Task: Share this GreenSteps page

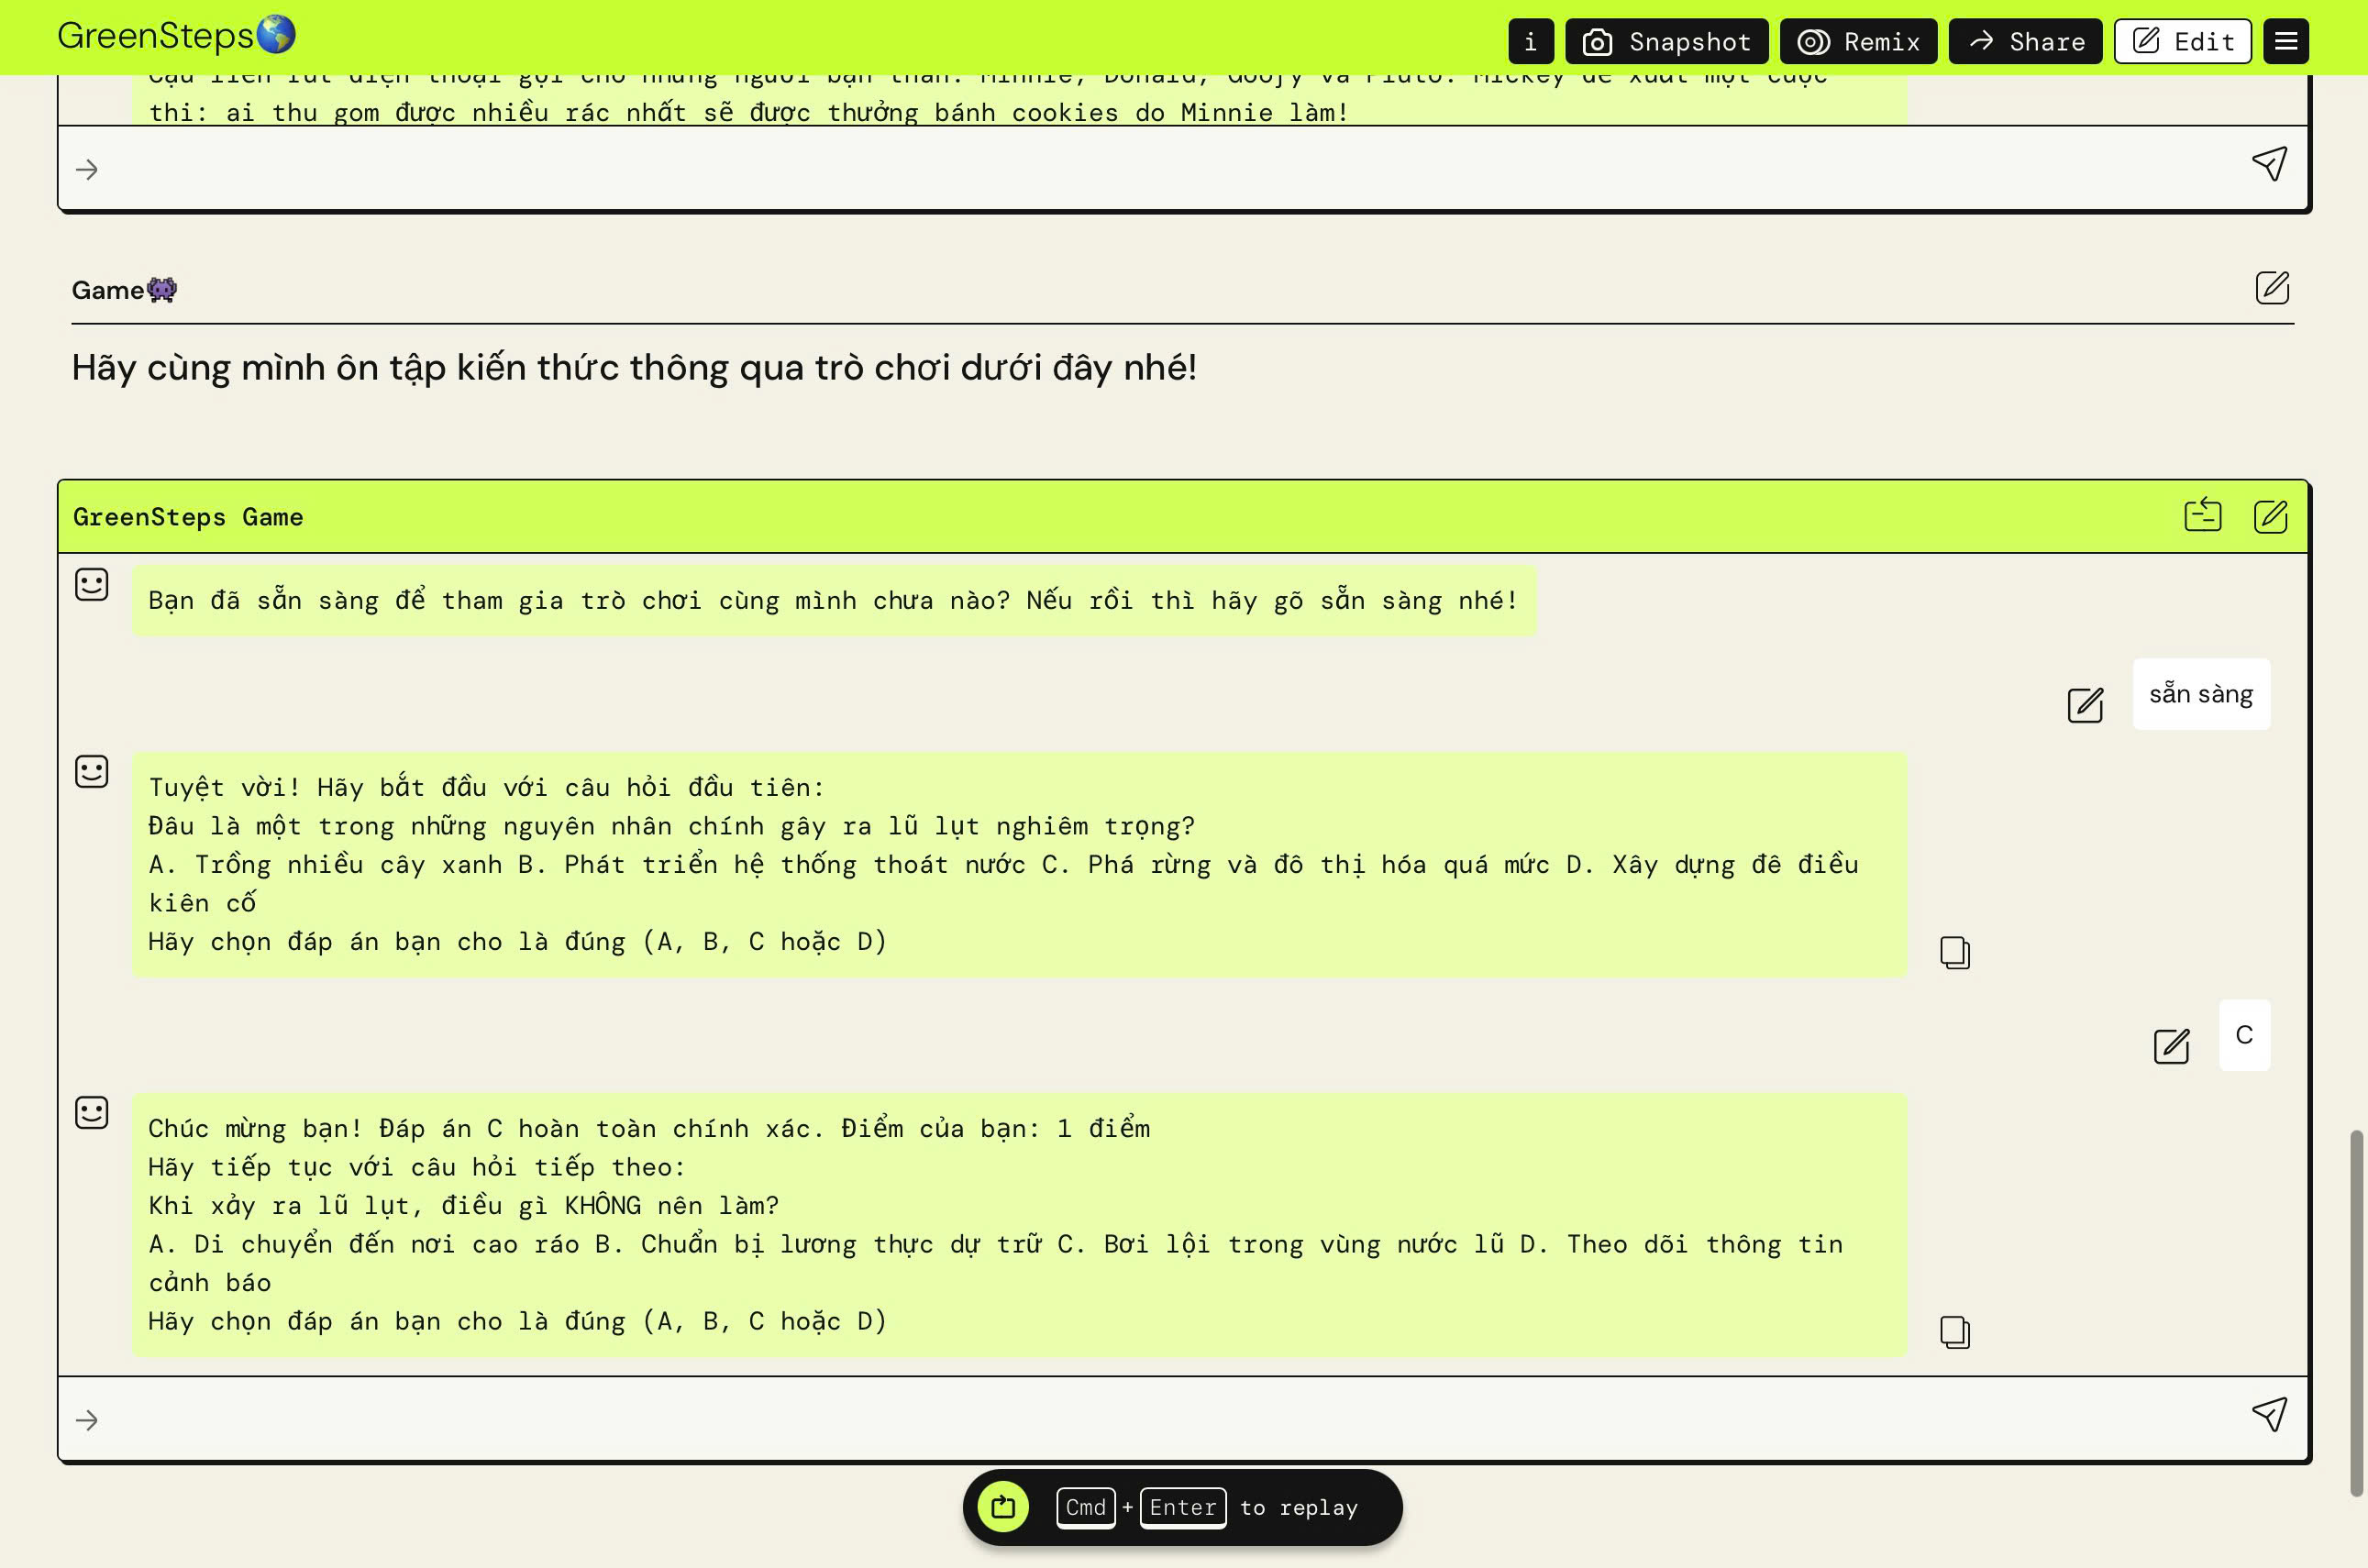Action: tap(2025, 41)
